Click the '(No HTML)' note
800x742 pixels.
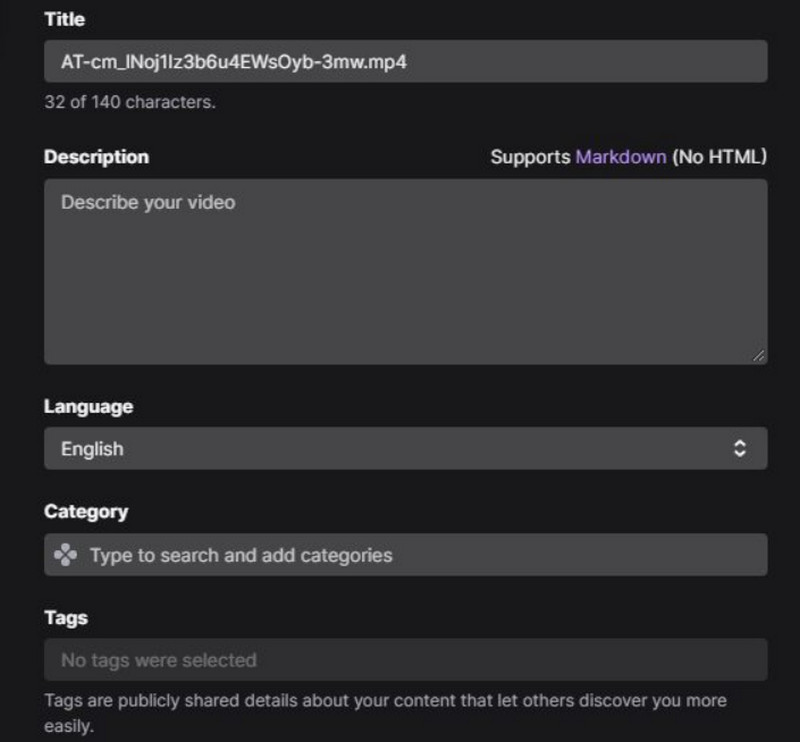pos(719,157)
